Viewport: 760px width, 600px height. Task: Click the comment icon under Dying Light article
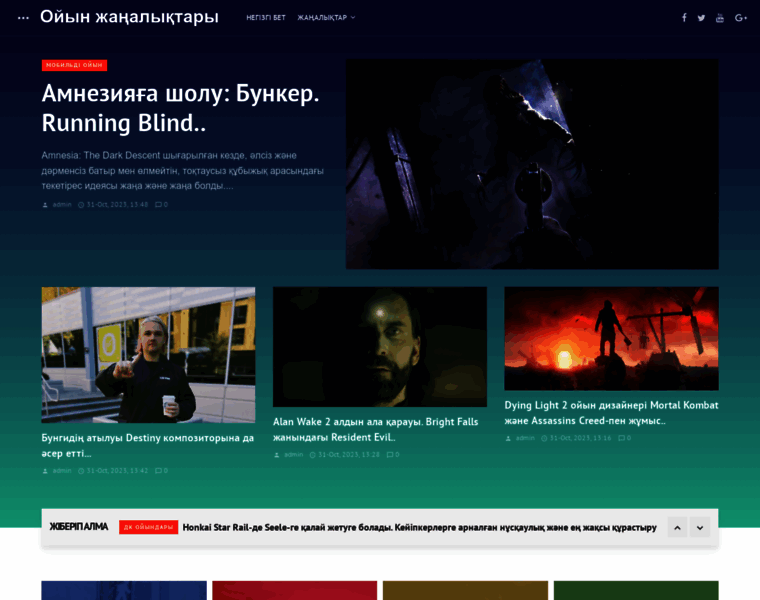click(621, 438)
